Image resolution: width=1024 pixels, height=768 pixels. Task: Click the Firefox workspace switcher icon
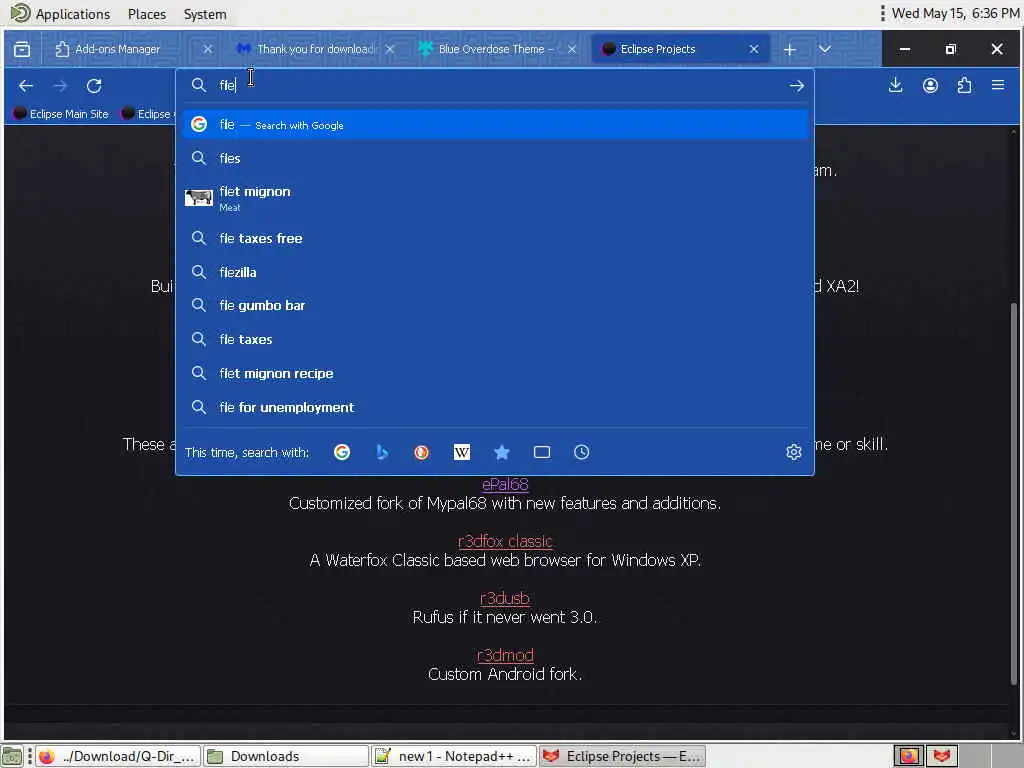click(x=908, y=756)
